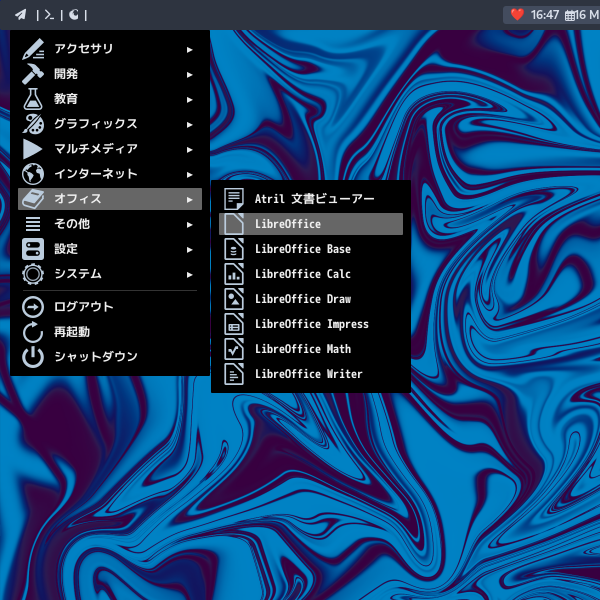This screenshot has height=600, width=600.
Task: Click the LibreOffice Impress icon
Action: click(x=233, y=324)
